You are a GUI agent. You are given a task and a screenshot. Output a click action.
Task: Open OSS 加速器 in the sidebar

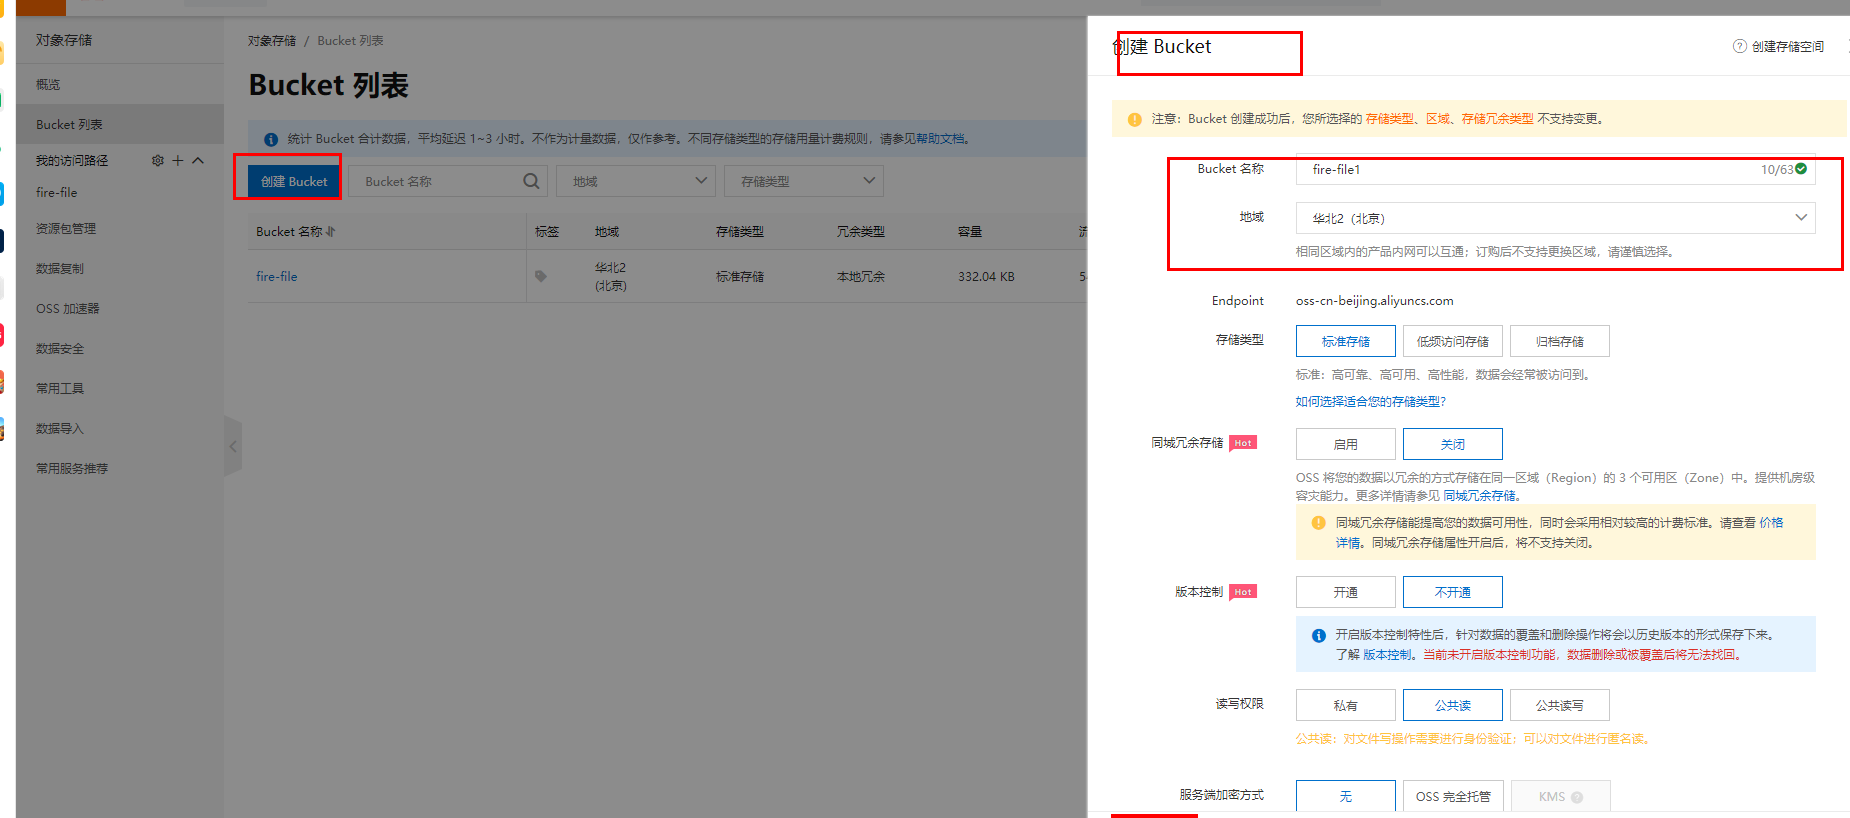coord(68,308)
